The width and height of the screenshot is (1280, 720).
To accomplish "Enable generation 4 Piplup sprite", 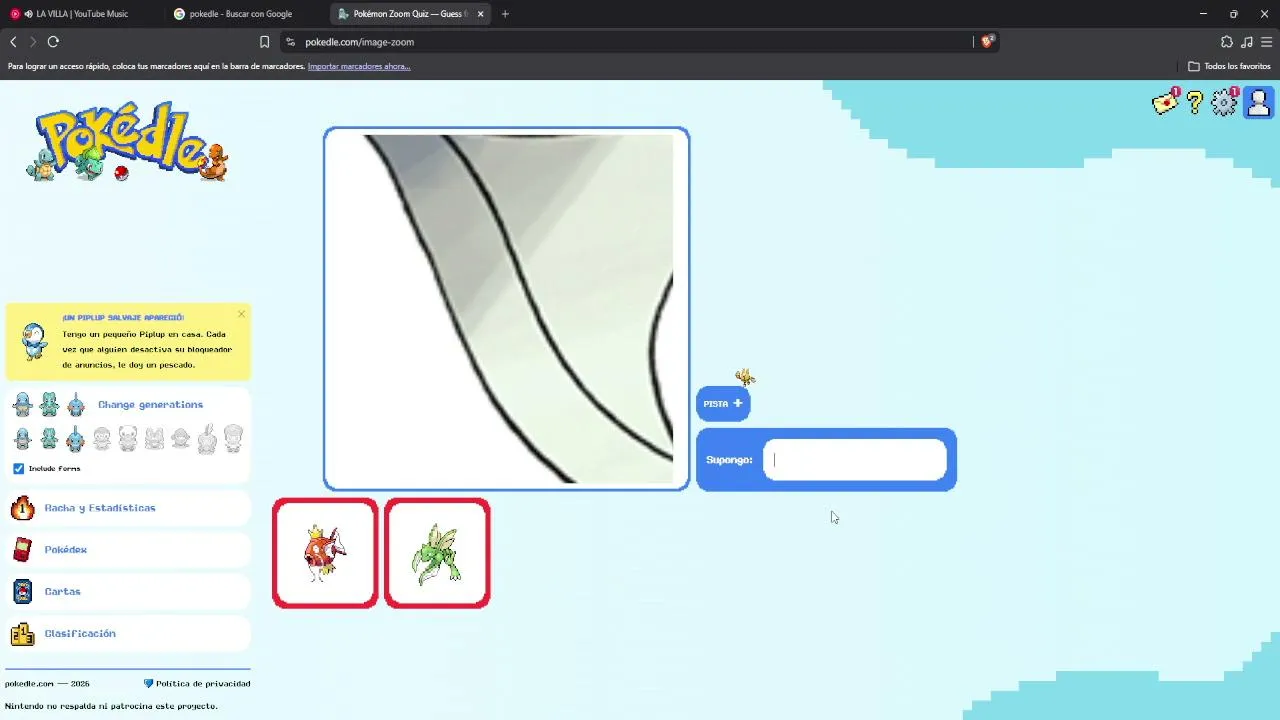I will [102, 438].
